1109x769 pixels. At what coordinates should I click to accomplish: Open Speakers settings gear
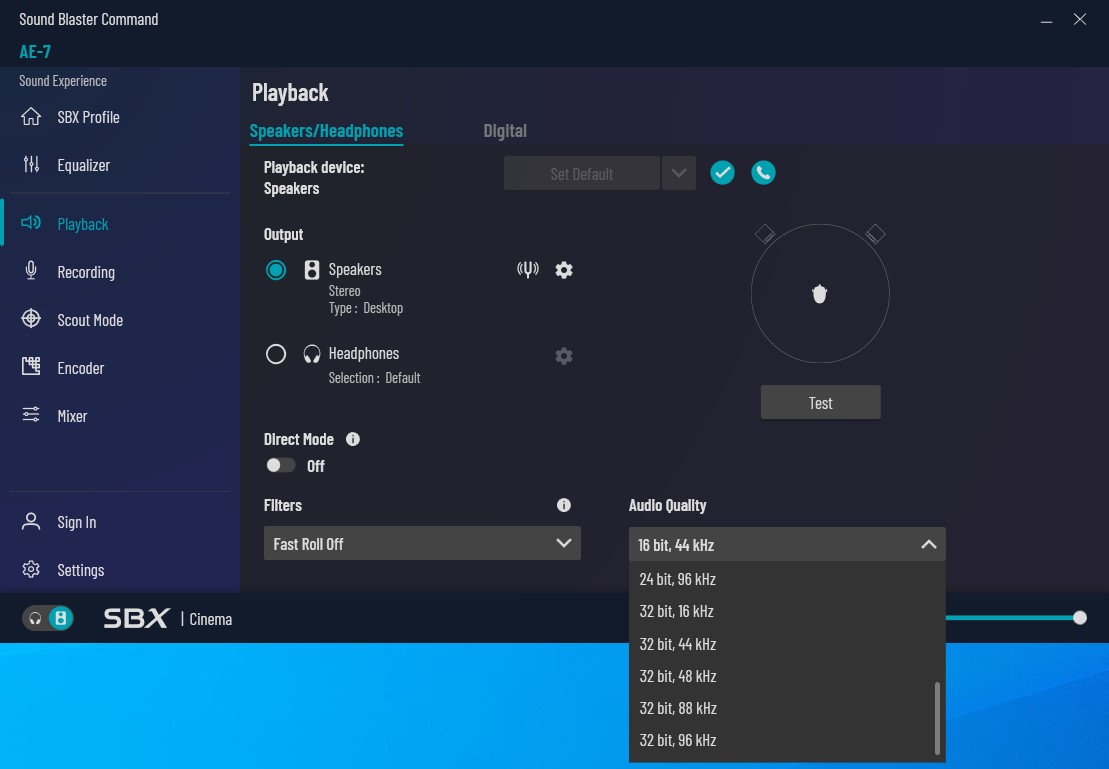[564, 270]
